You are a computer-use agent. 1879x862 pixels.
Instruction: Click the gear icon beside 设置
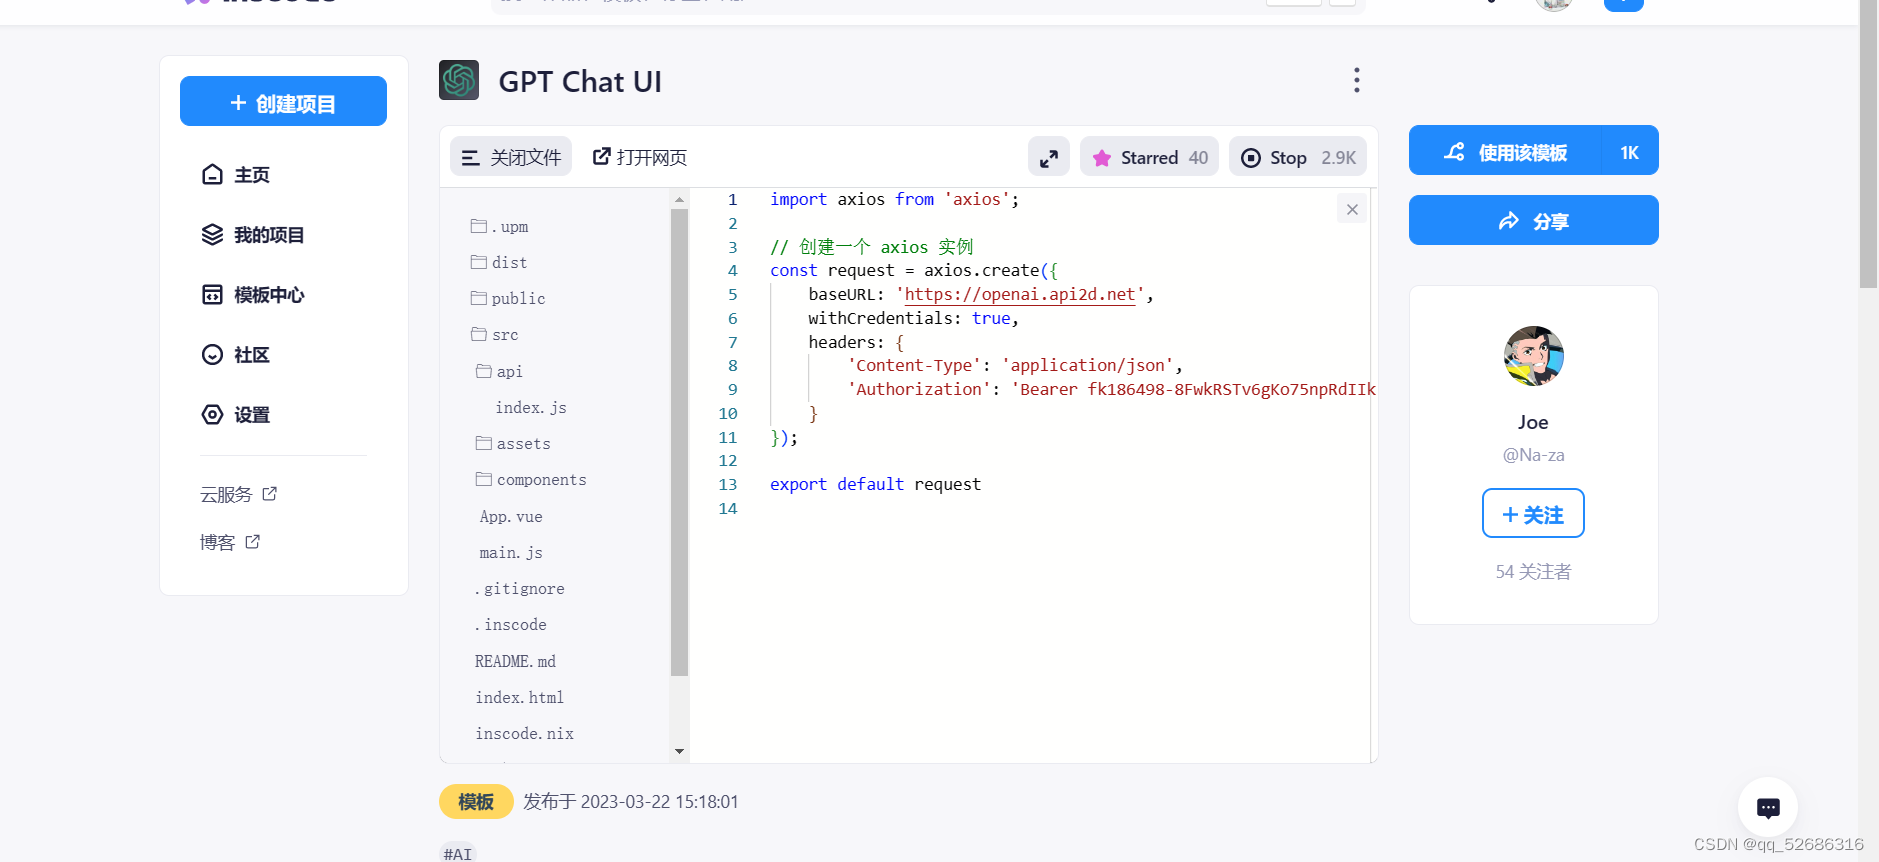pos(212,414)
